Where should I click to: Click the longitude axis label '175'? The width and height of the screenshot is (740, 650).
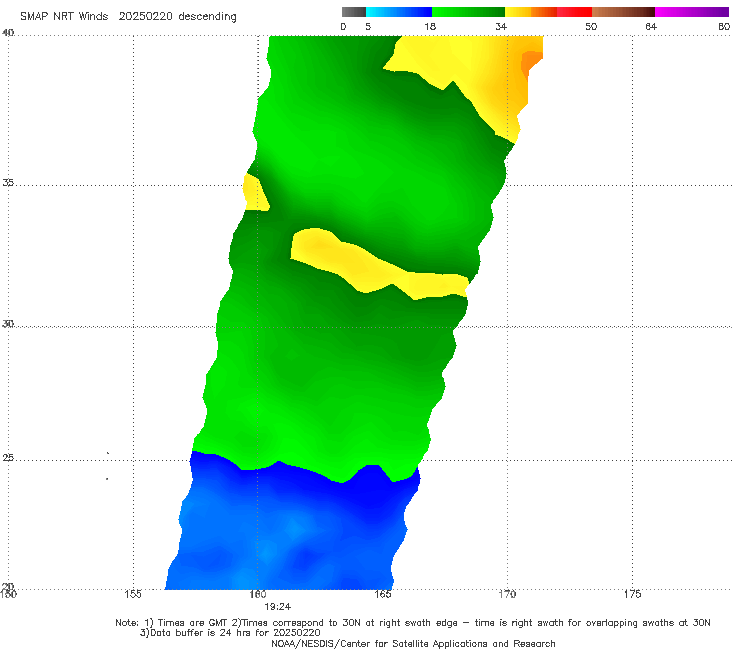tap(632, 594)
